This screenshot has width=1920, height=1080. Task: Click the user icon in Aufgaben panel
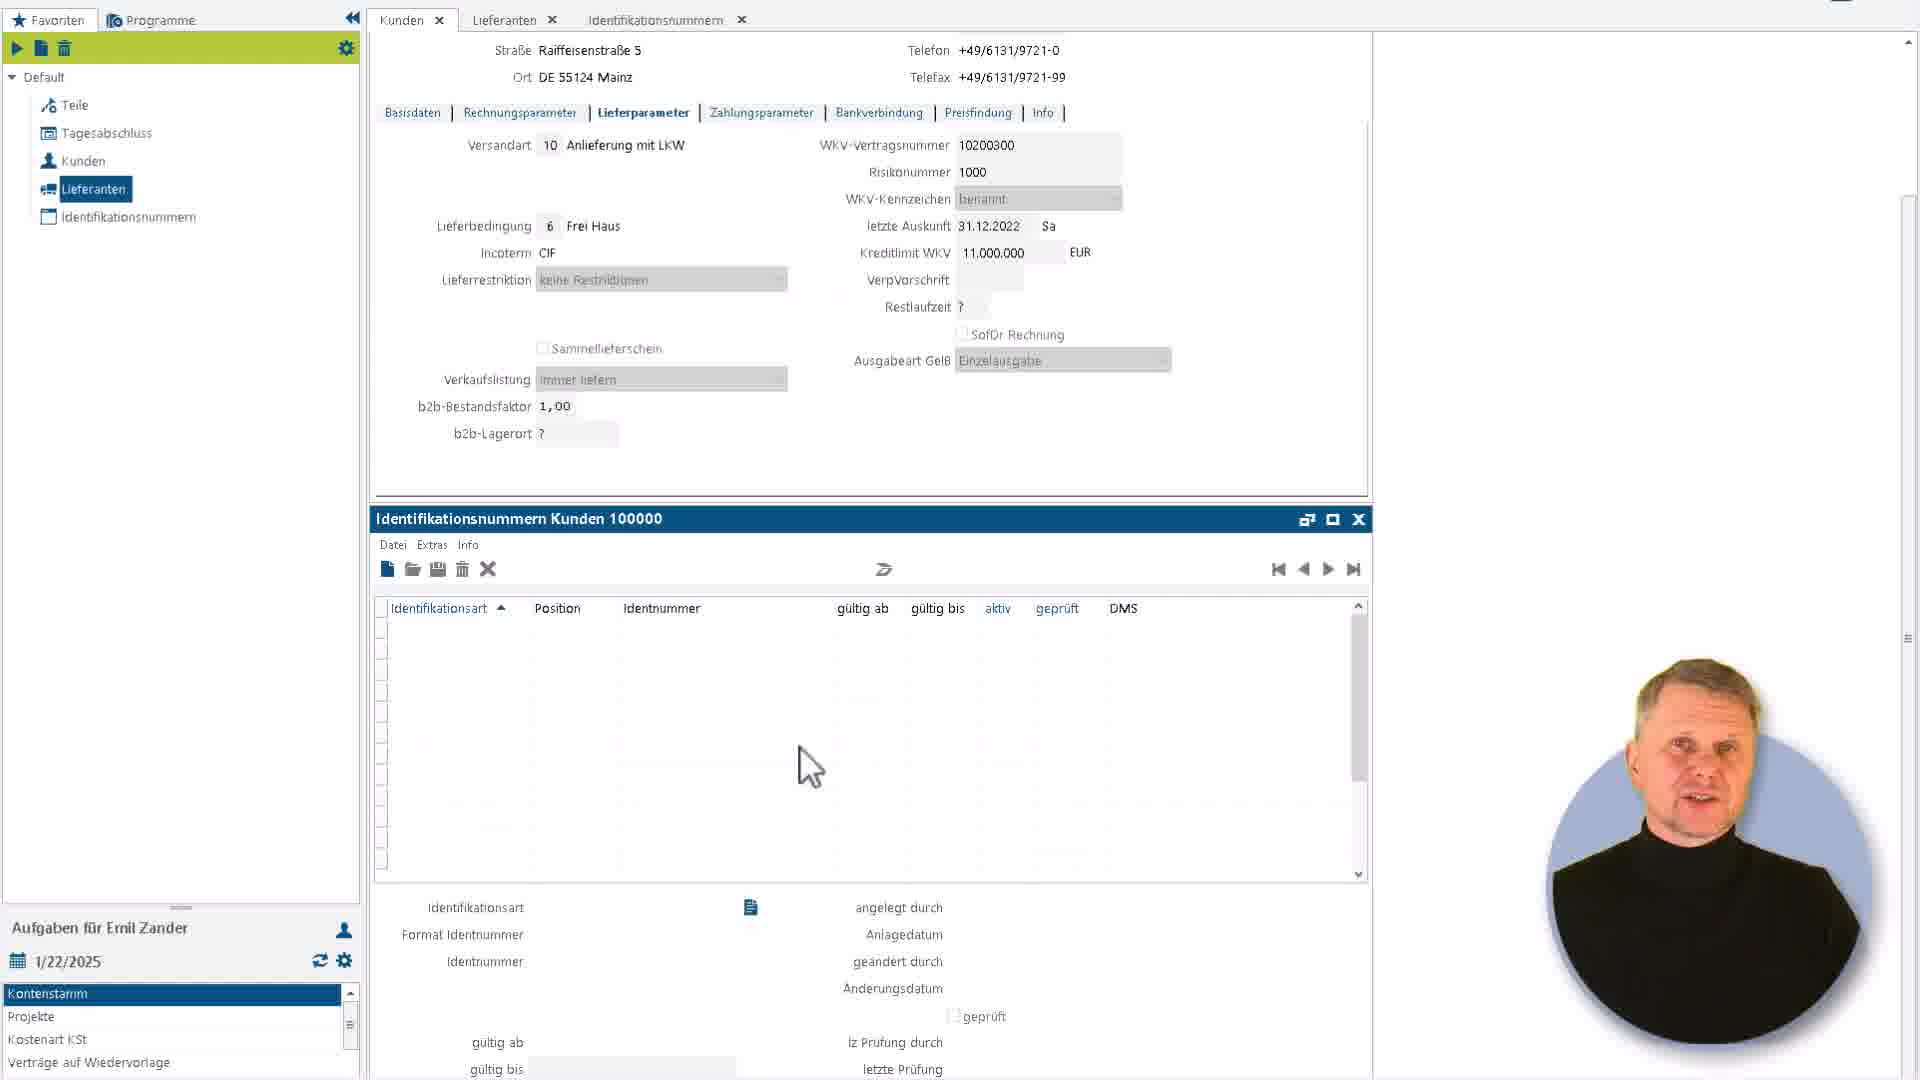click(344, 930)
